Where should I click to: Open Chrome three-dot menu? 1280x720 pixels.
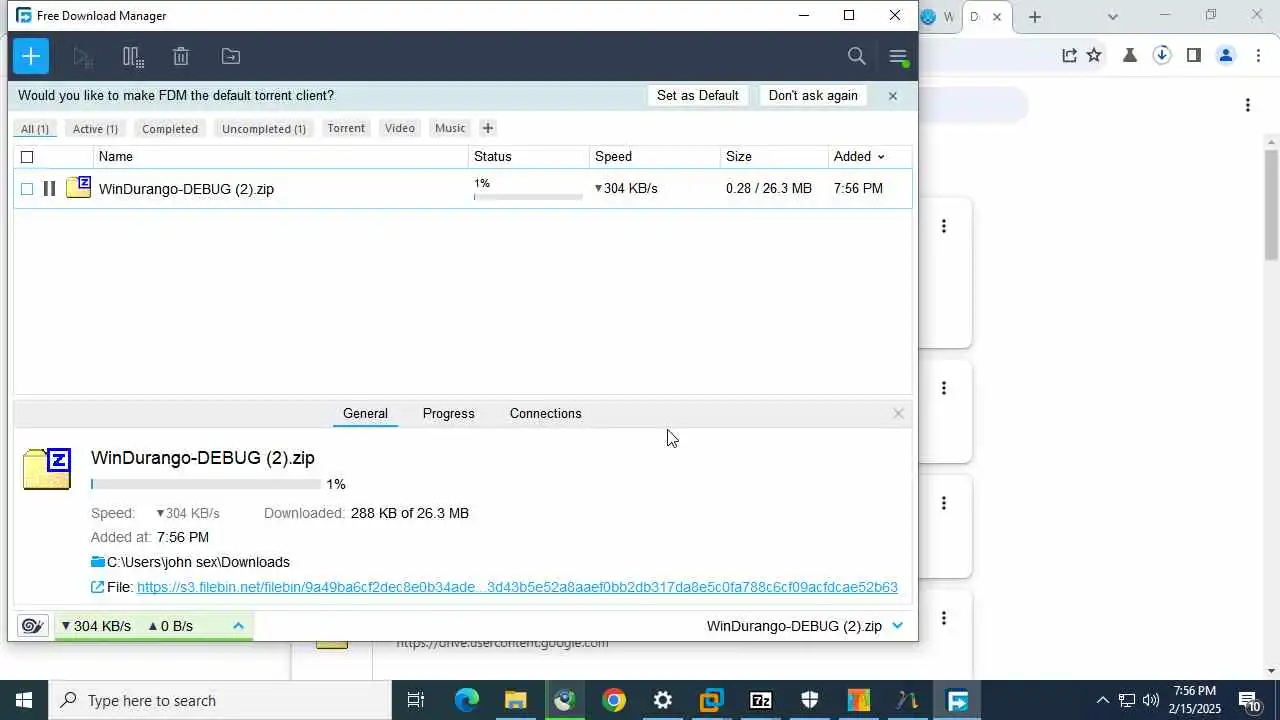click(1258, 55)
